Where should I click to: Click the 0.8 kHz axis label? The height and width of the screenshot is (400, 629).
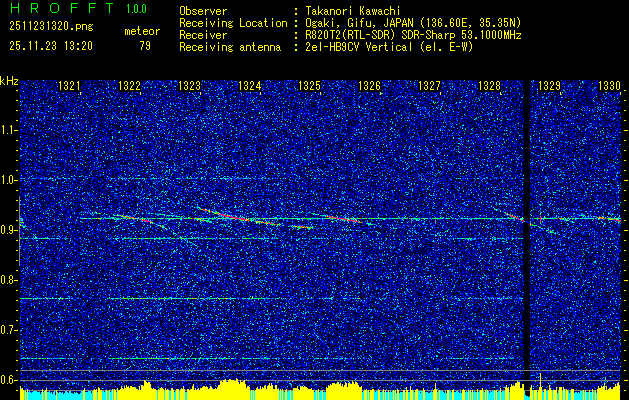pos(9,280)
